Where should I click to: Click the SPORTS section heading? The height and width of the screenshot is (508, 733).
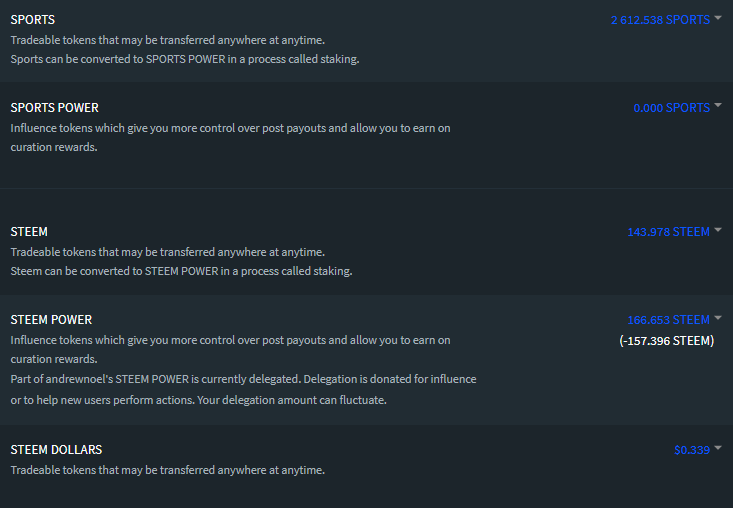(33, 20)
